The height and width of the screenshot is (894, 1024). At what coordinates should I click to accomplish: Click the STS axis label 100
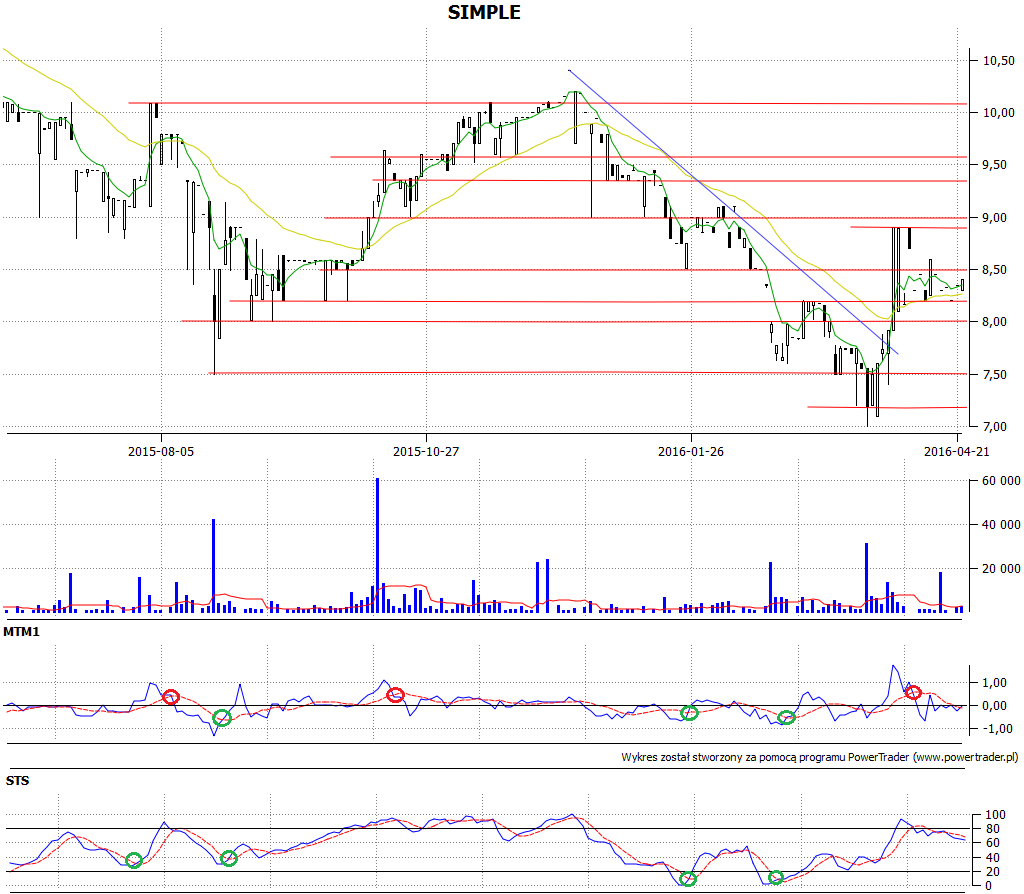coord(995,815)
